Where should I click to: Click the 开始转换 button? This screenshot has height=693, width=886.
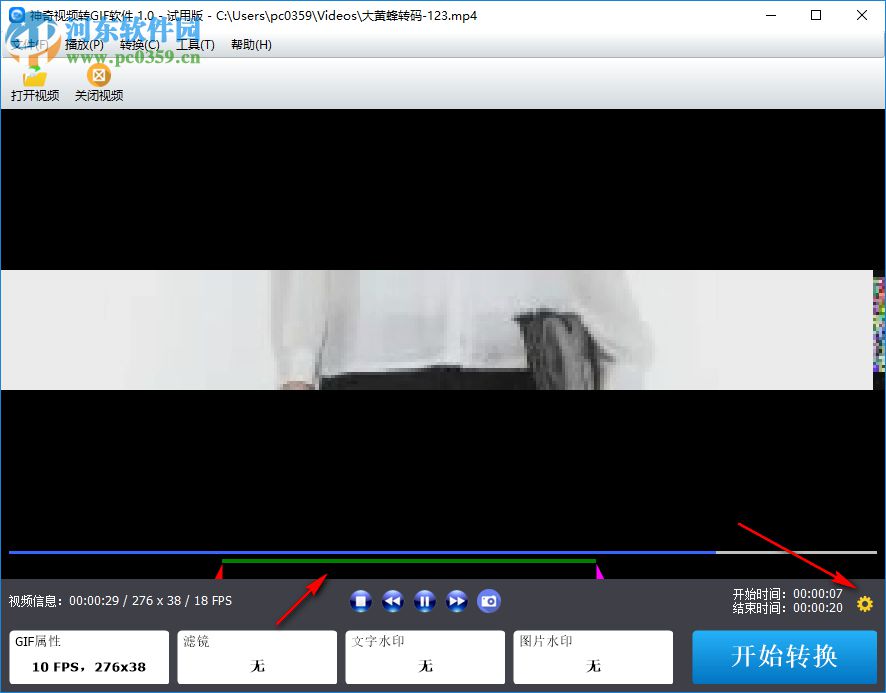point(784,657)
